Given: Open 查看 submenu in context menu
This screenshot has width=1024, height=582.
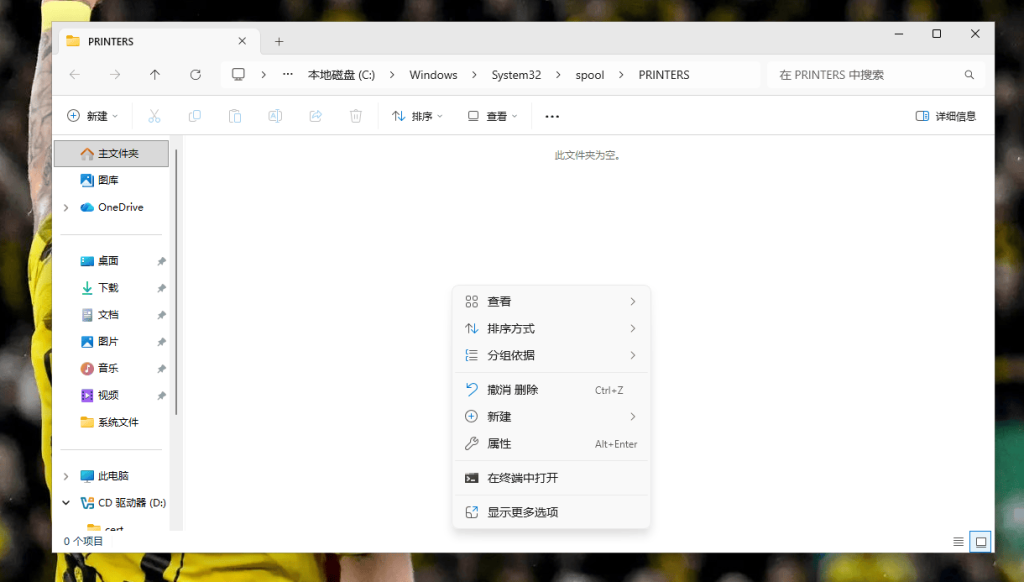Looking at the screenshot, I should (x=551, y=302).
